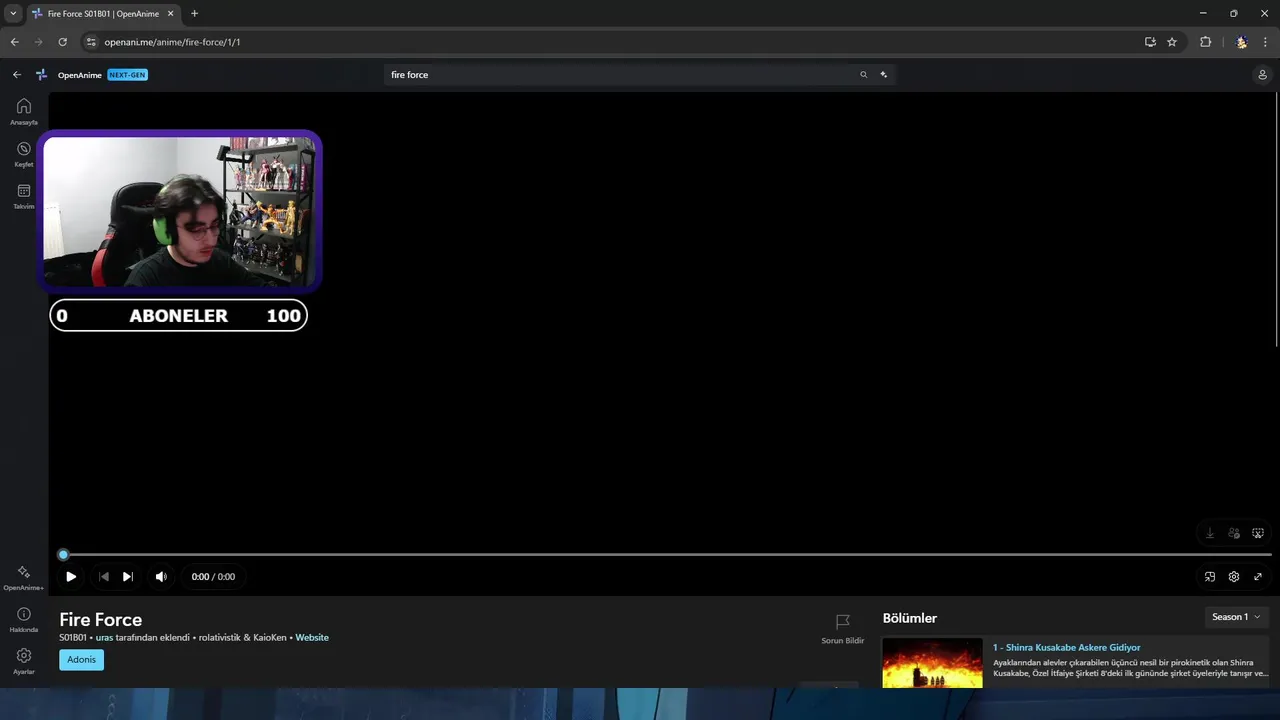1280x720 pixels.
Task: Open the uras uploader link
Action: 104,638
